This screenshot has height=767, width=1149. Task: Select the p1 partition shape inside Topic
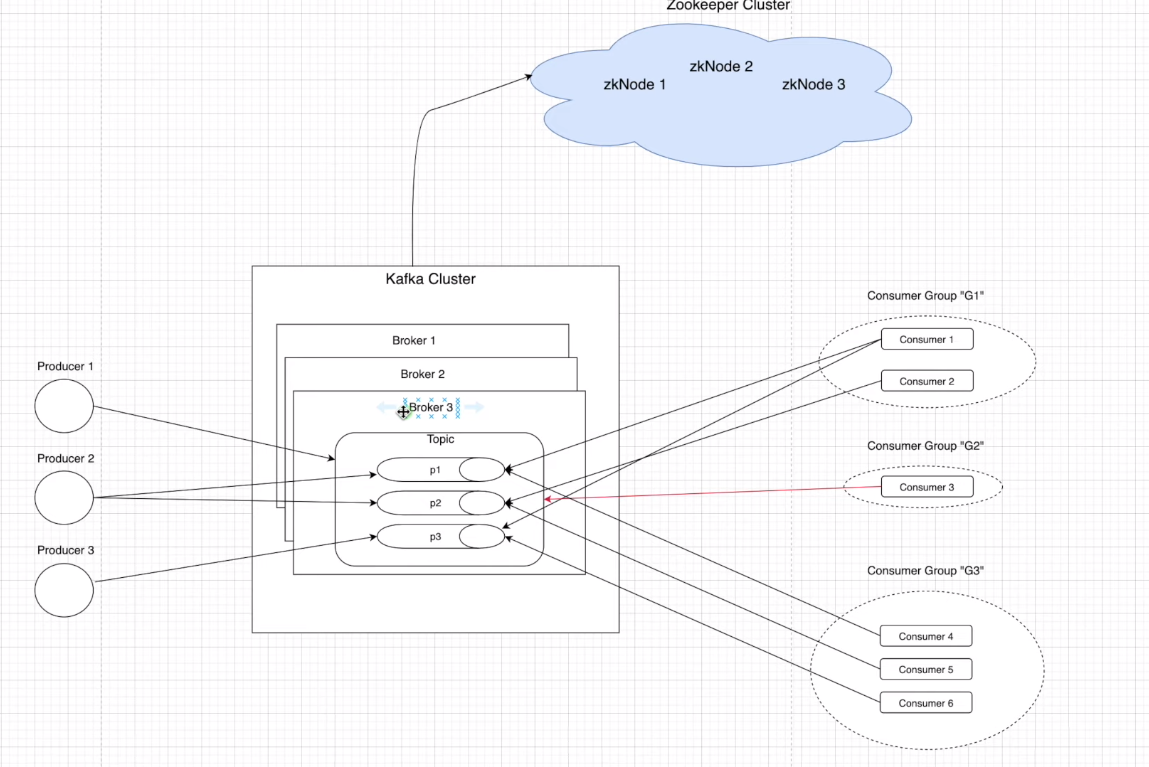[435, 469]
